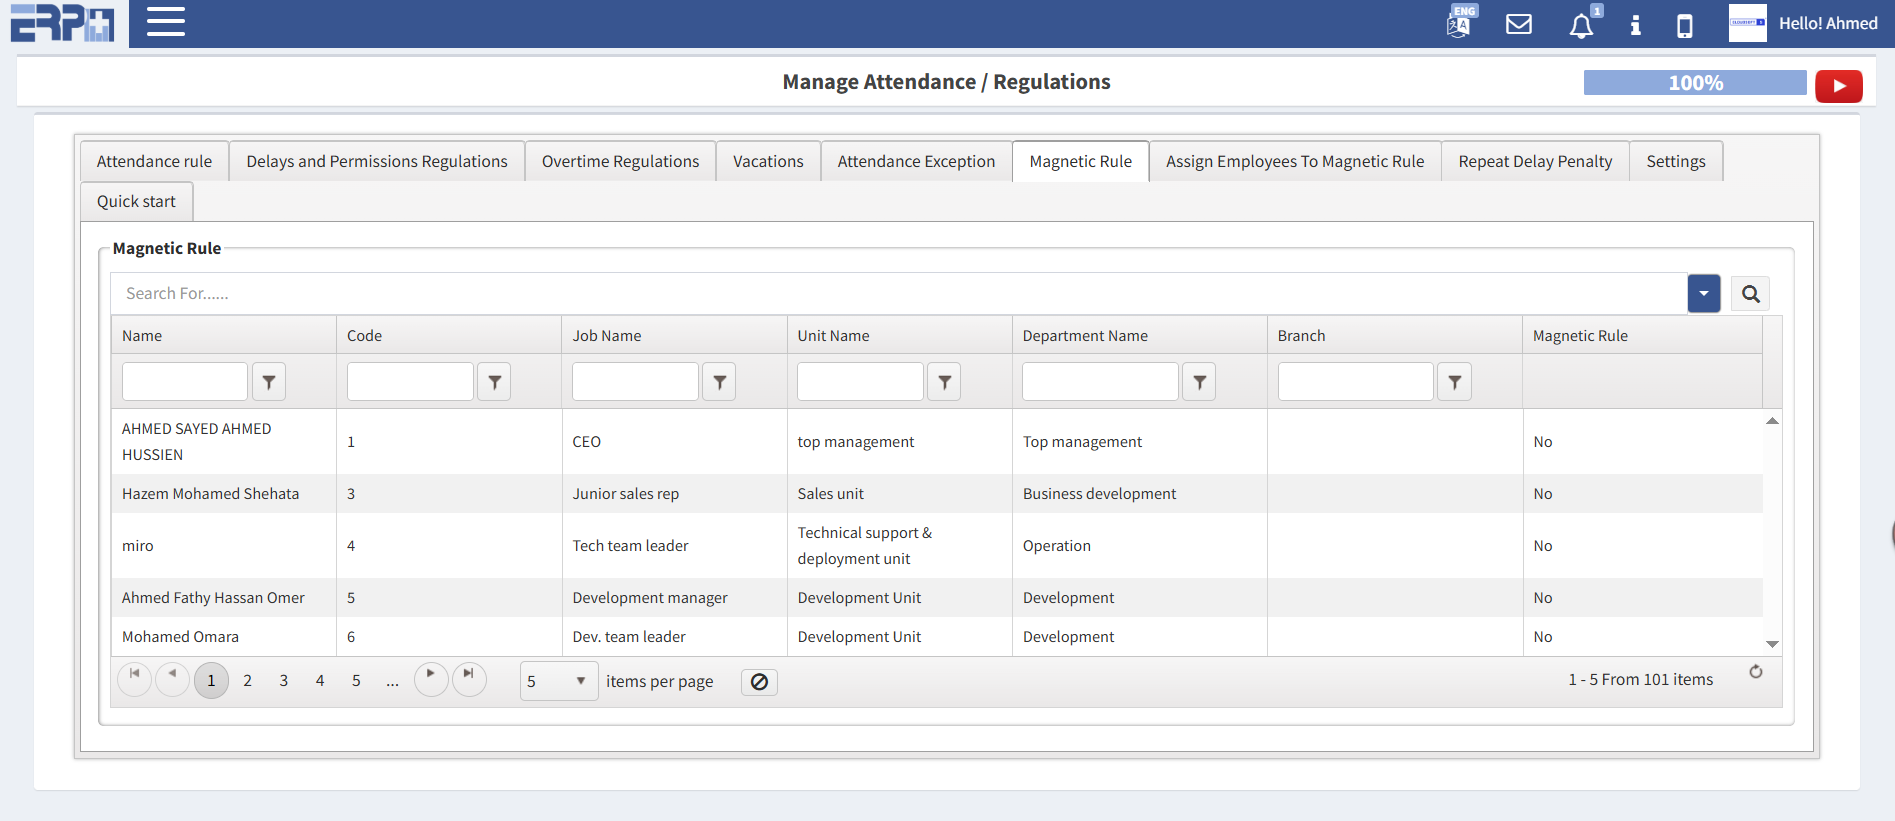
Task: Open the hamburger navigation menu
Action: click(x=166, y=22)
